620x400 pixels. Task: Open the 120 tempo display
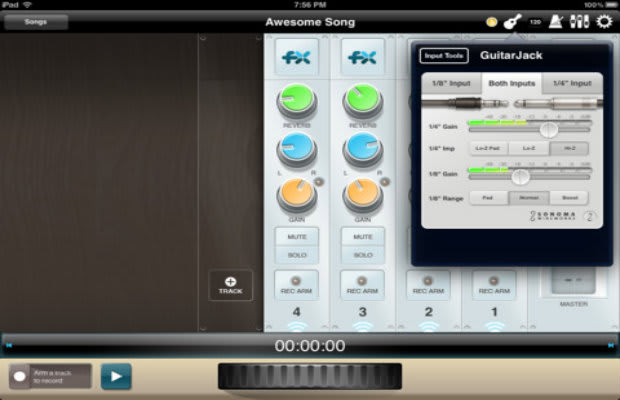[535, 22]
